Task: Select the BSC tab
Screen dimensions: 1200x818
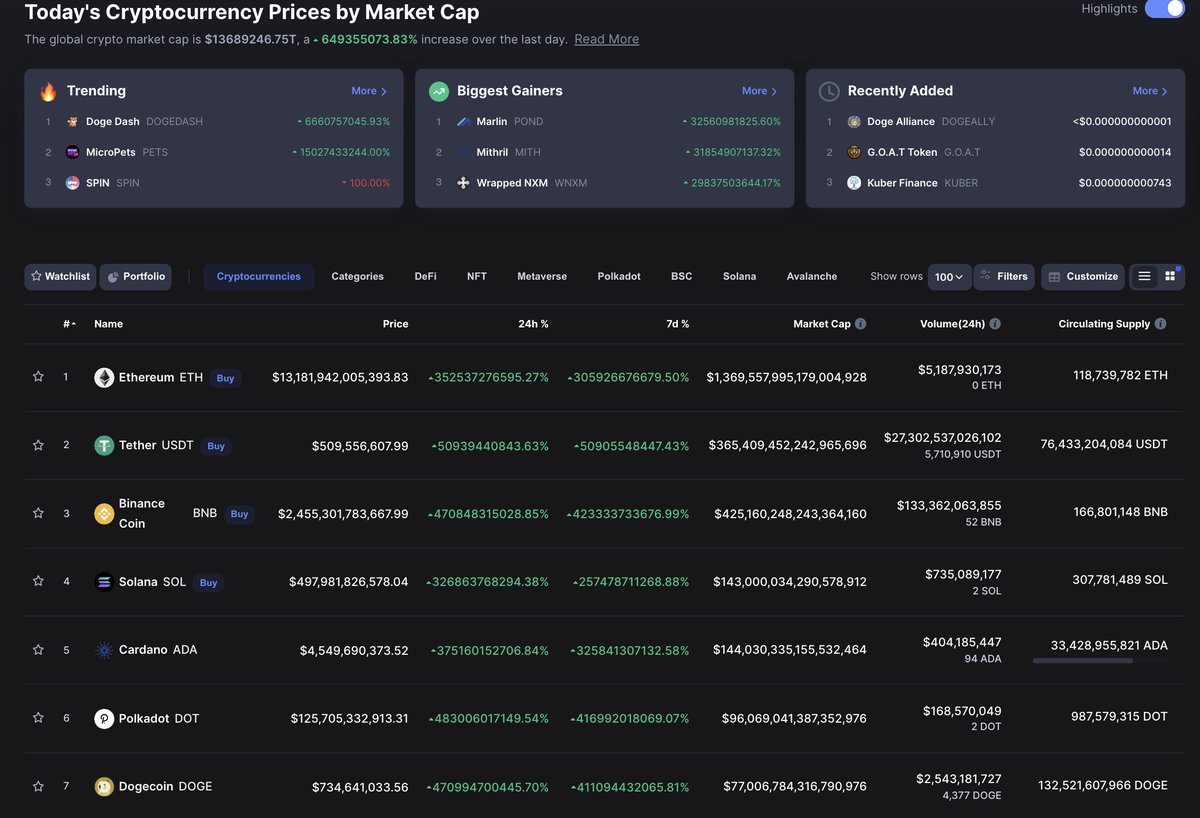Action: point(681,277)
